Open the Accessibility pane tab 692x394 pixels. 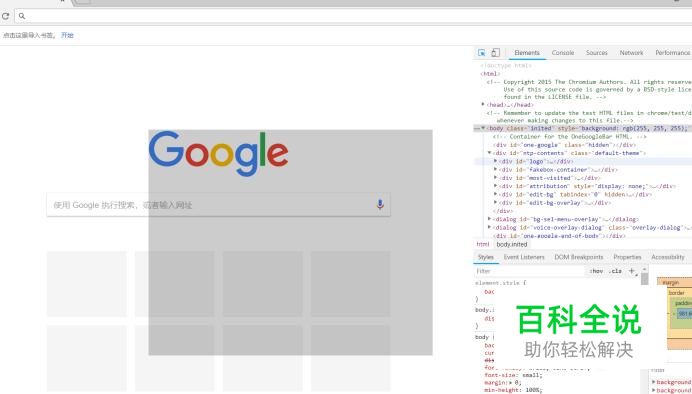click(668, 257)
